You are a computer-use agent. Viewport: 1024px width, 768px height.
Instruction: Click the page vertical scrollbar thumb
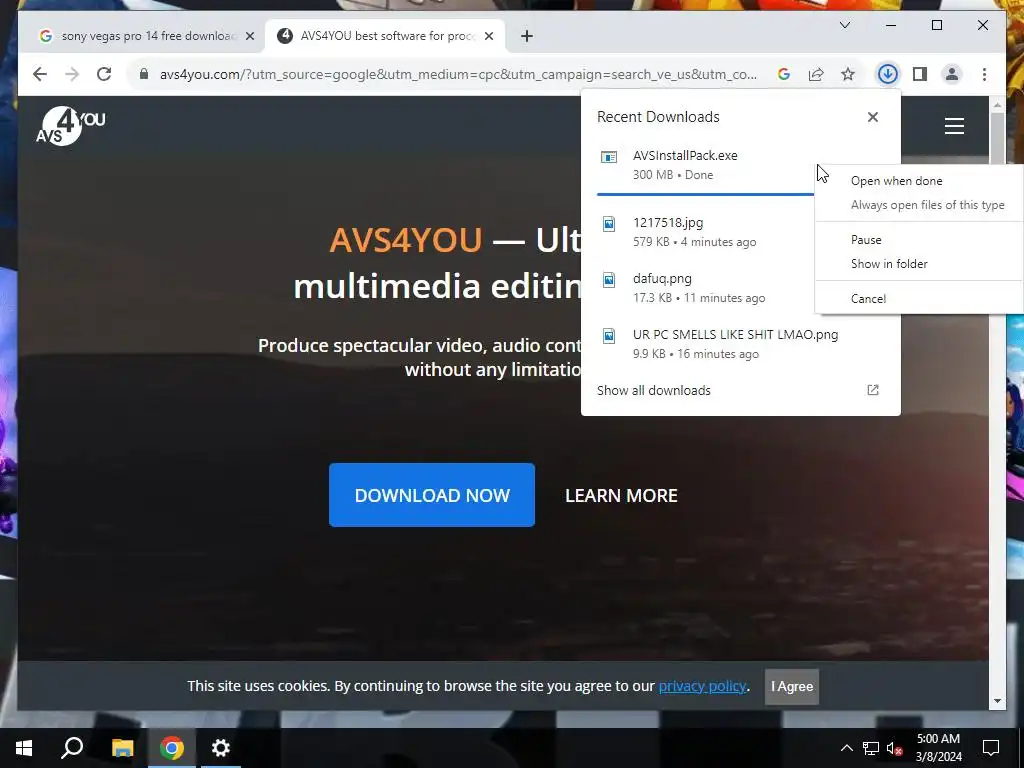coord(997,138)
